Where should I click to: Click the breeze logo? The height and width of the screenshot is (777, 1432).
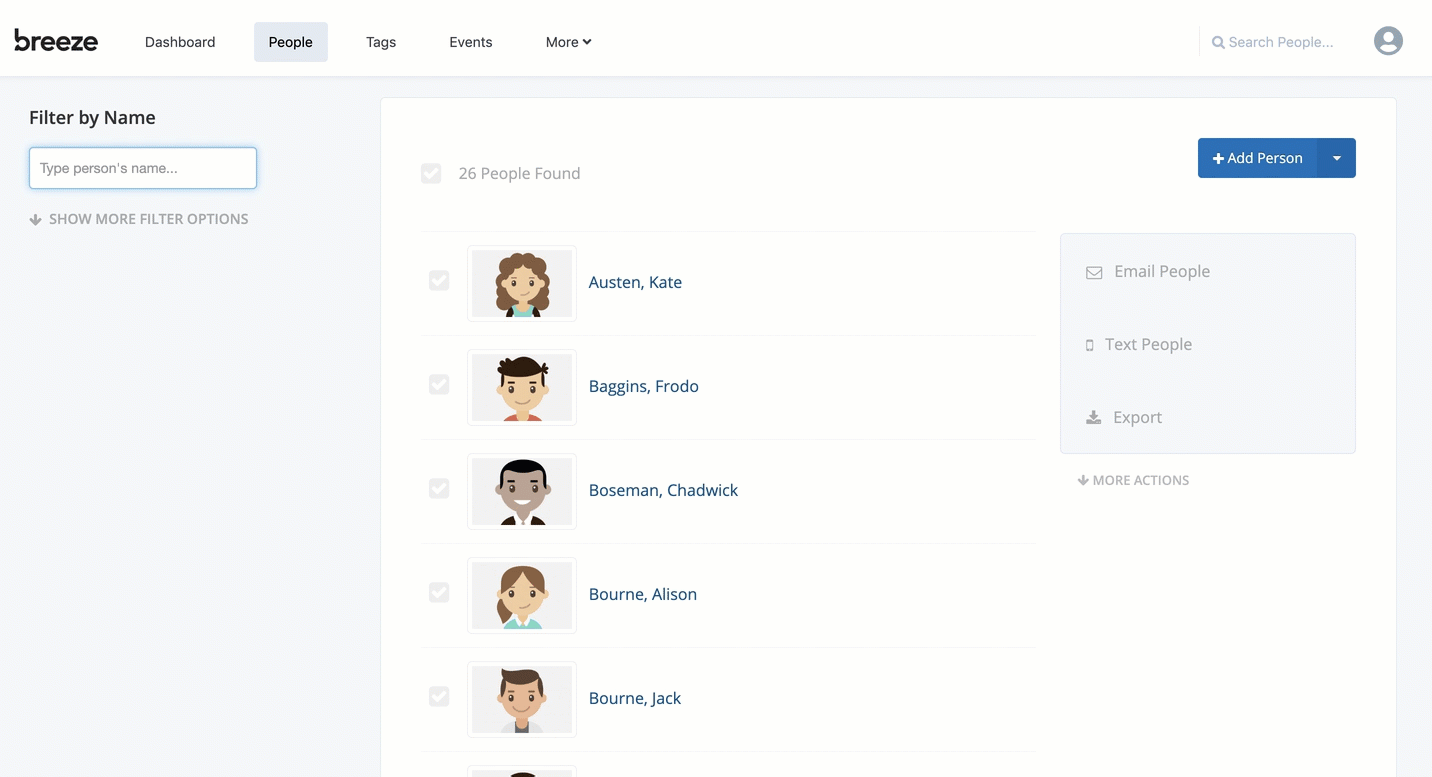click(56, 41)
